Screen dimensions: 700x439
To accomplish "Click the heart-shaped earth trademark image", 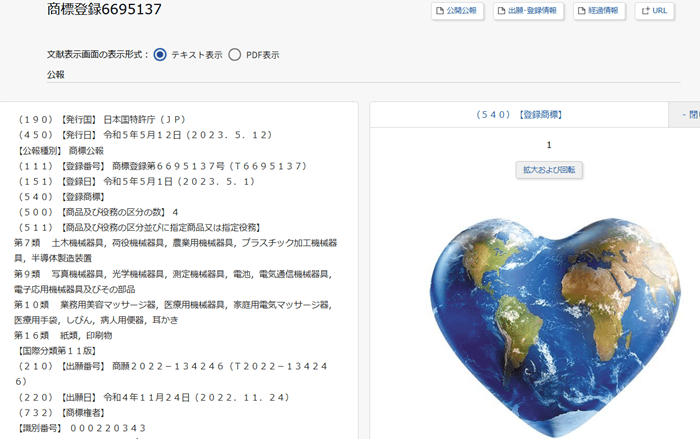I will 555,327.
